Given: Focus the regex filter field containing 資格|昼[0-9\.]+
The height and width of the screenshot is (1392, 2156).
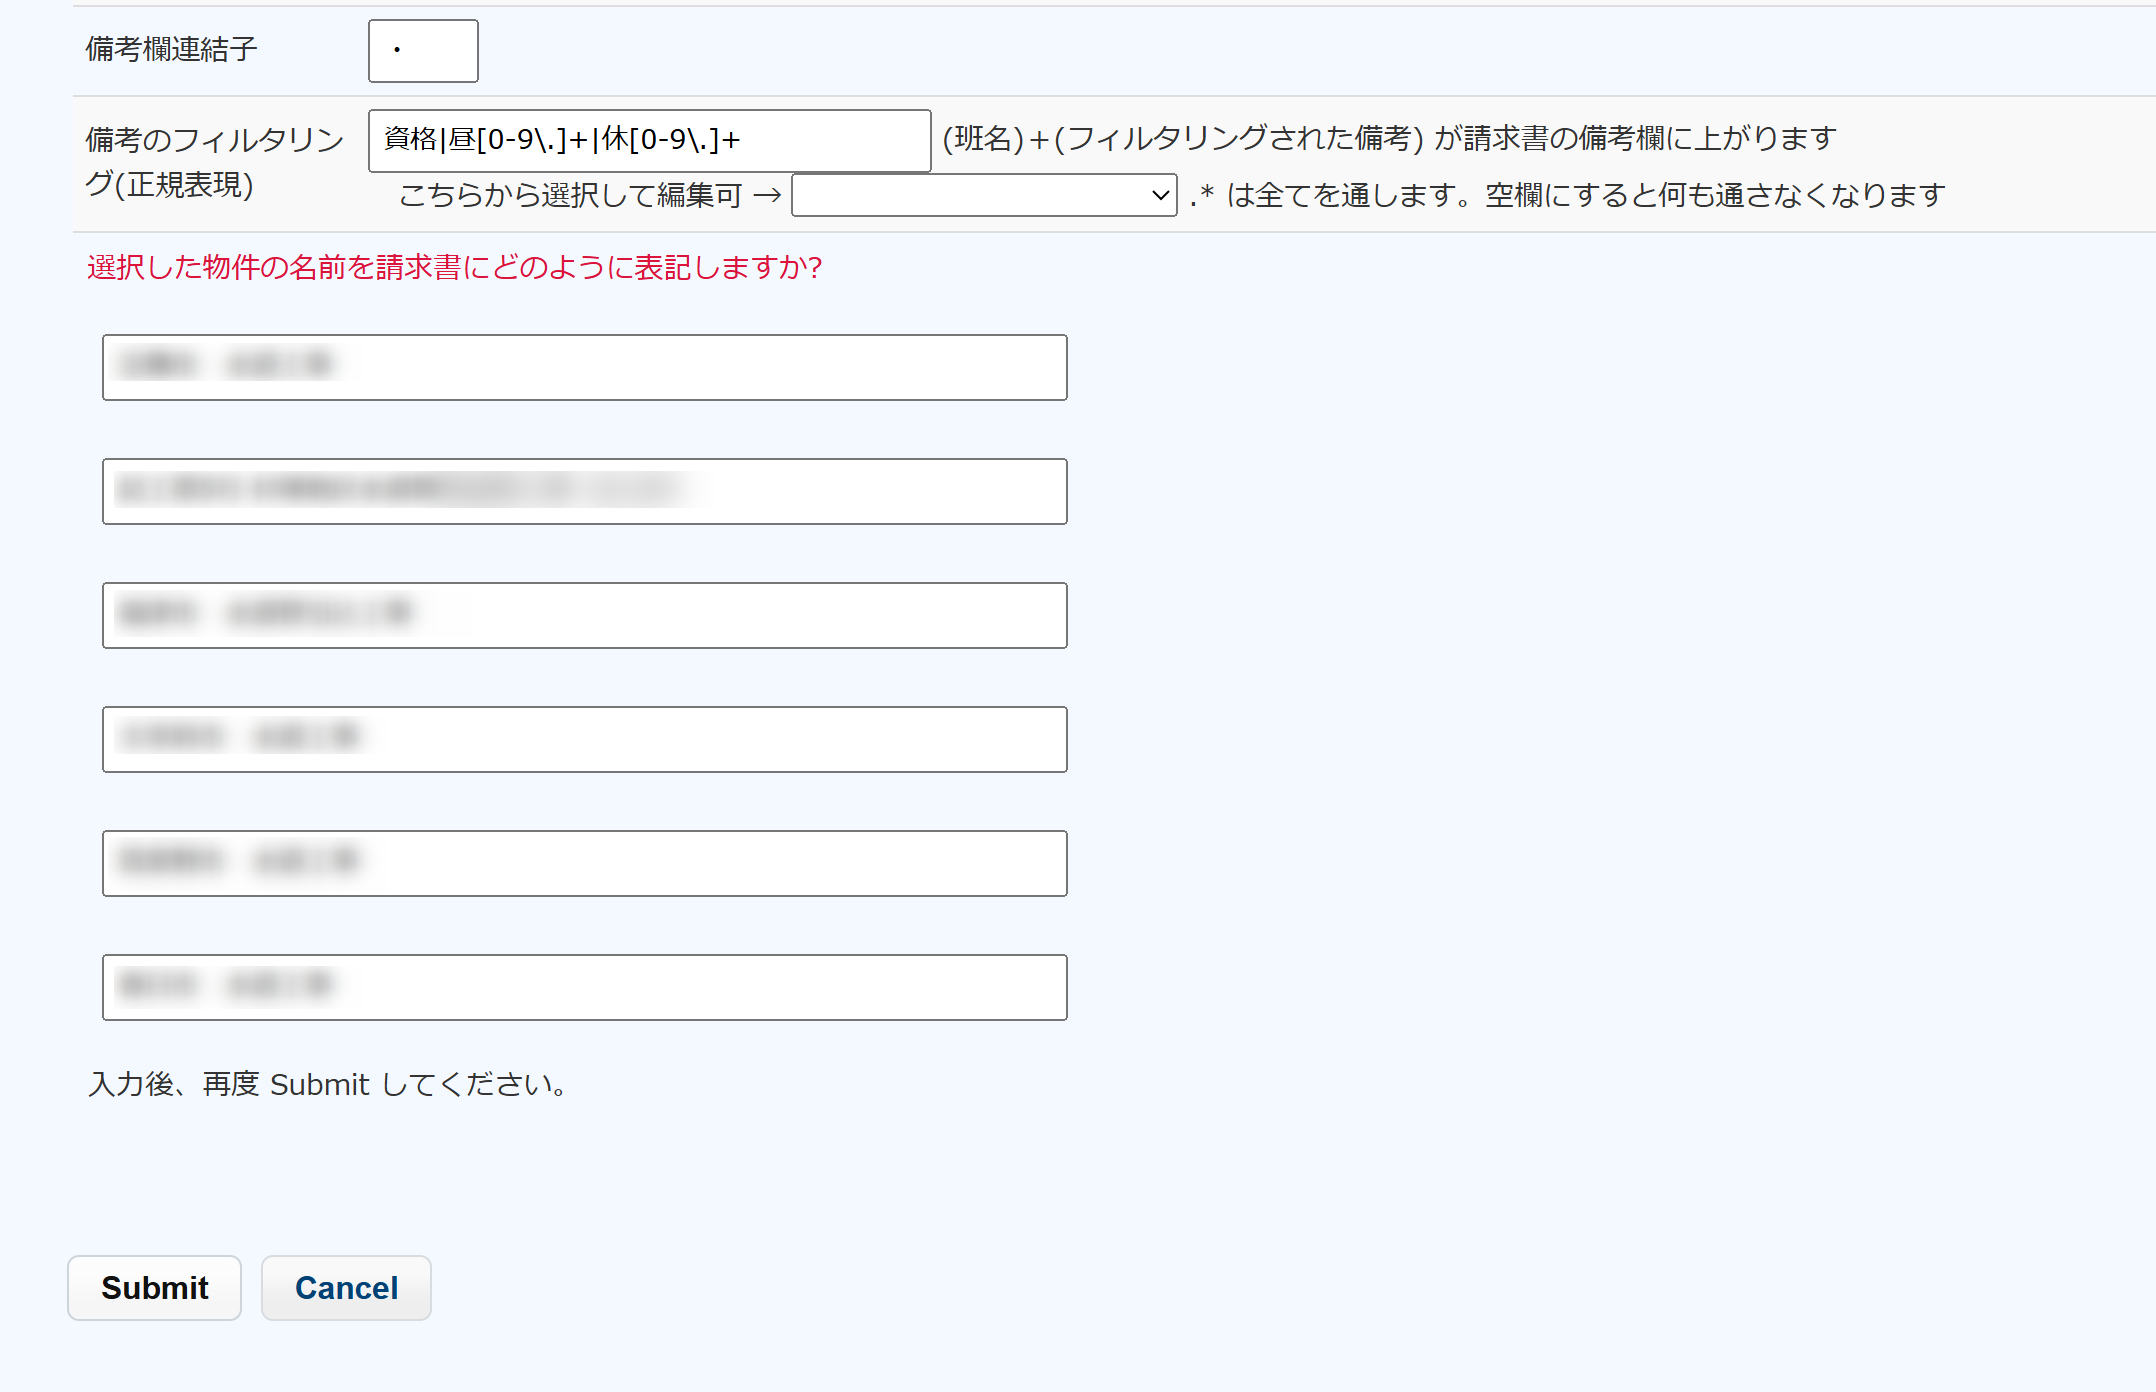Looking at the screenshot, I should (649, 140).
